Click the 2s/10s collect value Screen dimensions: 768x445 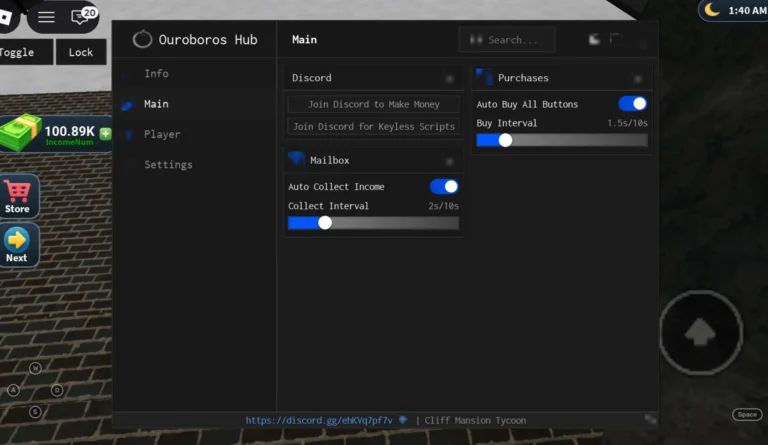[x=443, y=206]
